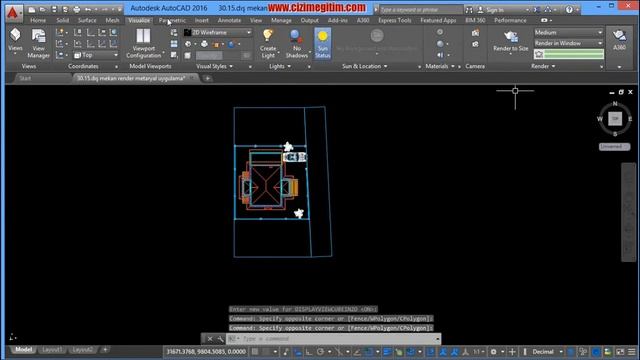Click the coordinates readout in status bar

[207, 352]
